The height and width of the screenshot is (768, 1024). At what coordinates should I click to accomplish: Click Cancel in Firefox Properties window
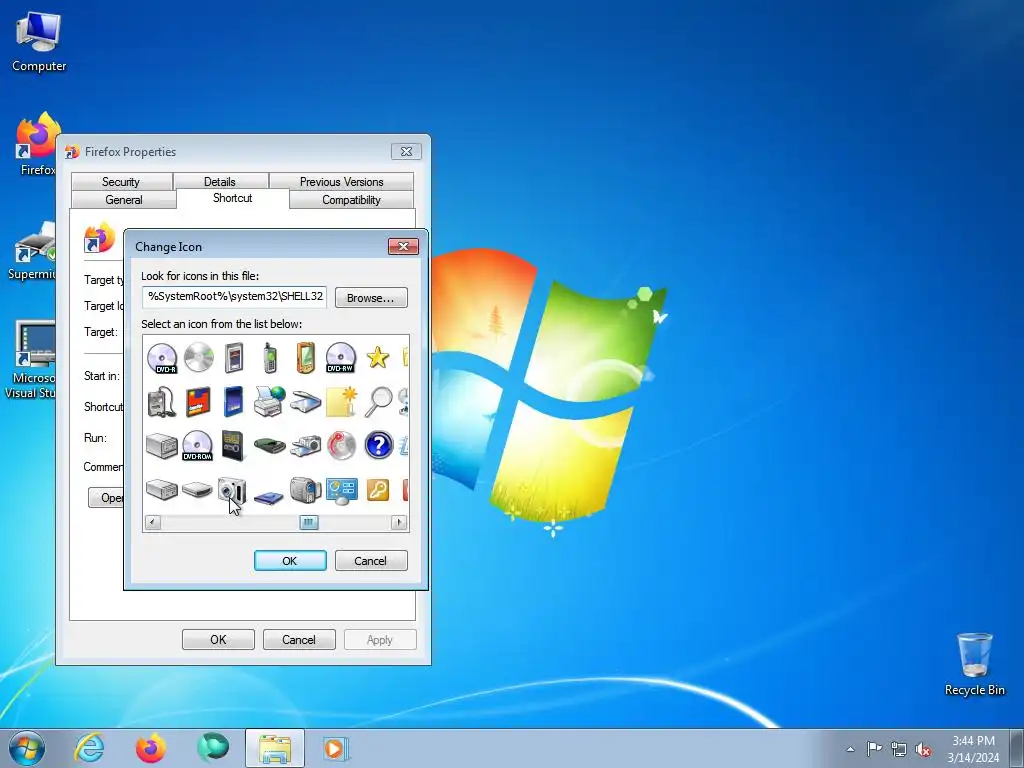pyautogui.click(x=299, y=640)
